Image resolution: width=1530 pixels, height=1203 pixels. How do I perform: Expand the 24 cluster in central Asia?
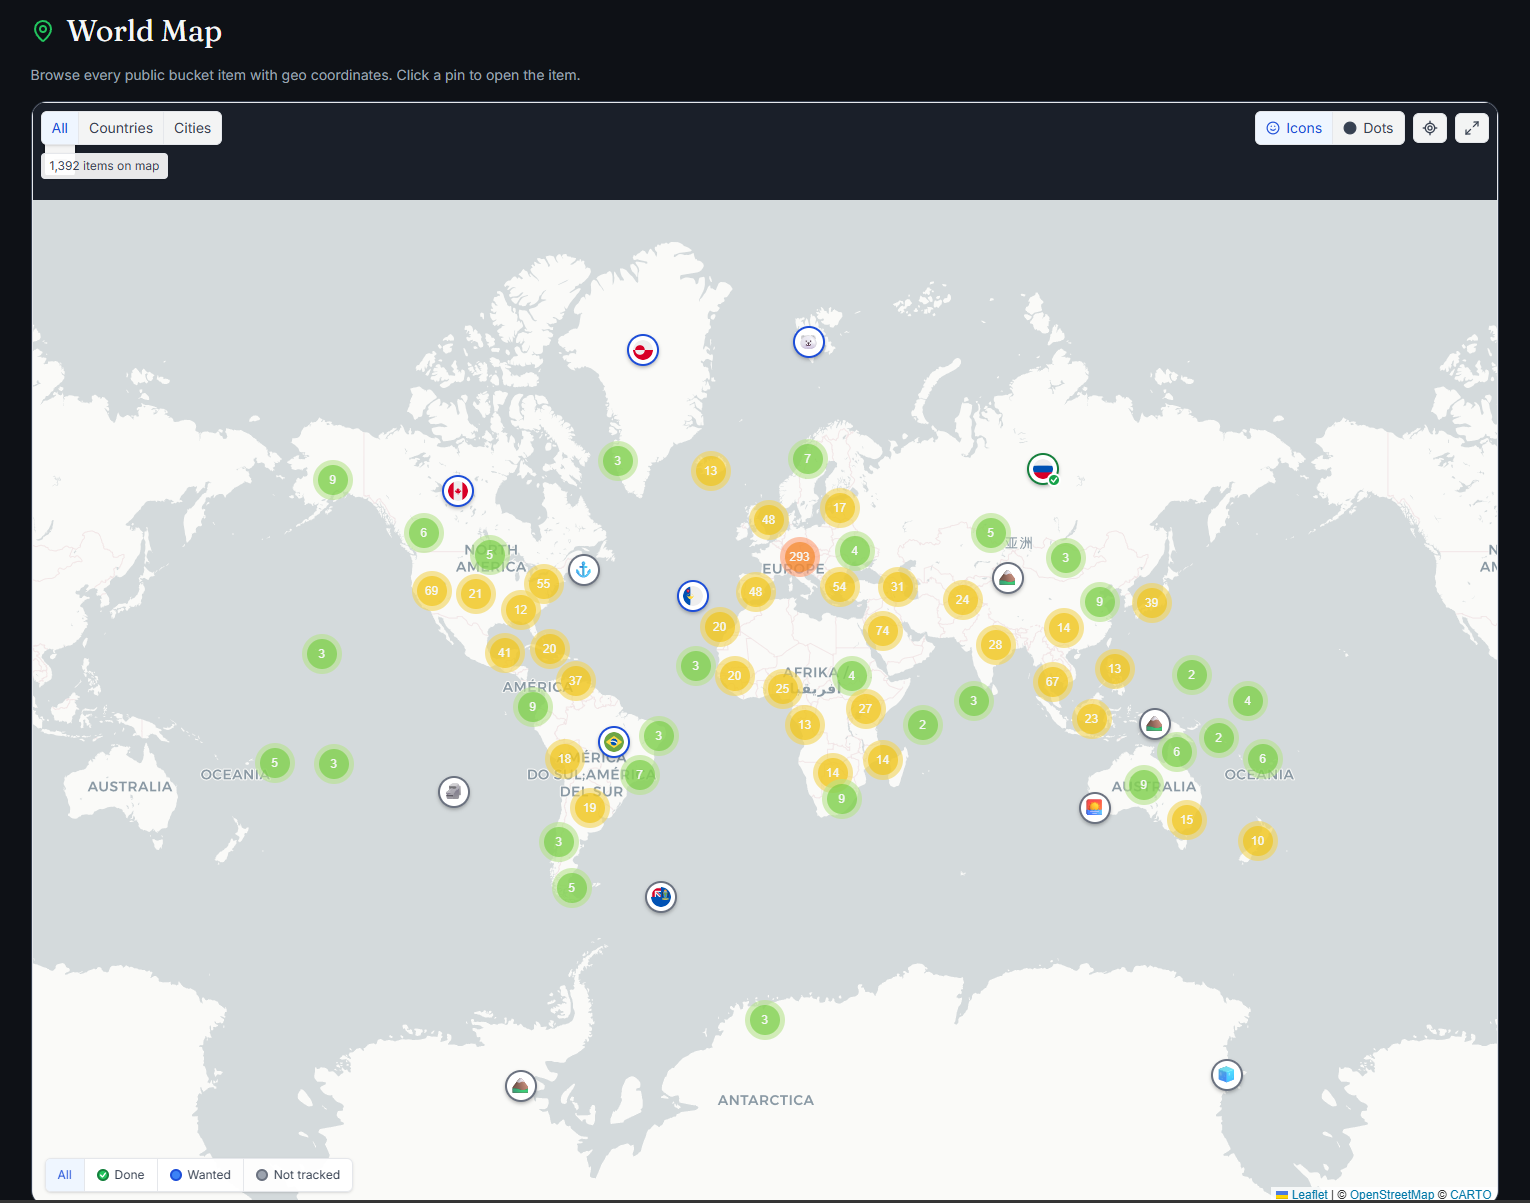point(962,600)
